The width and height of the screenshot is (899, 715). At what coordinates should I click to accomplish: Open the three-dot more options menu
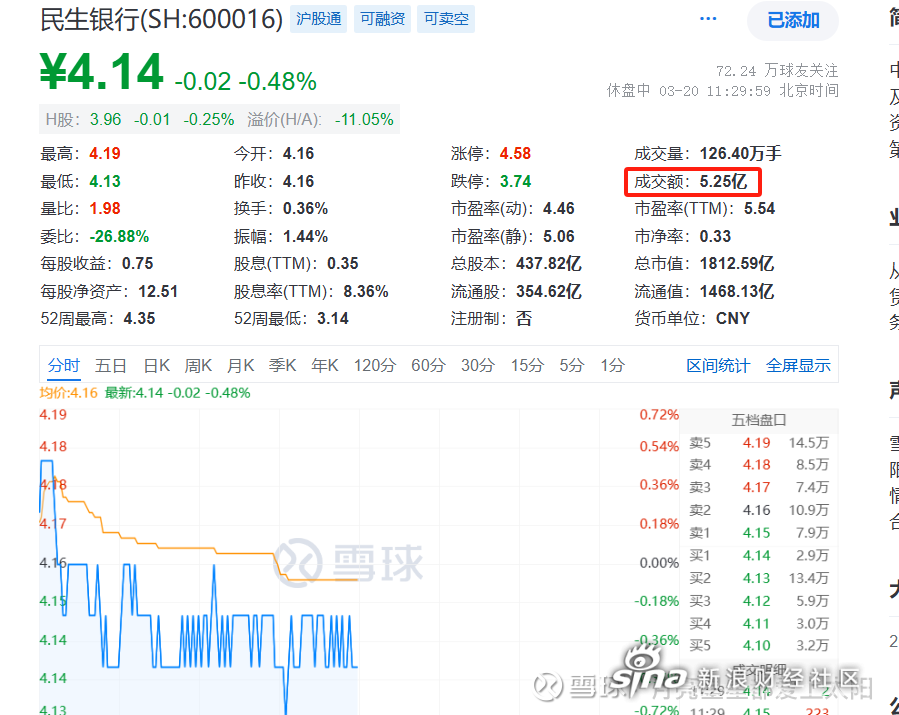pyautogui.click(x=708, y=19)
